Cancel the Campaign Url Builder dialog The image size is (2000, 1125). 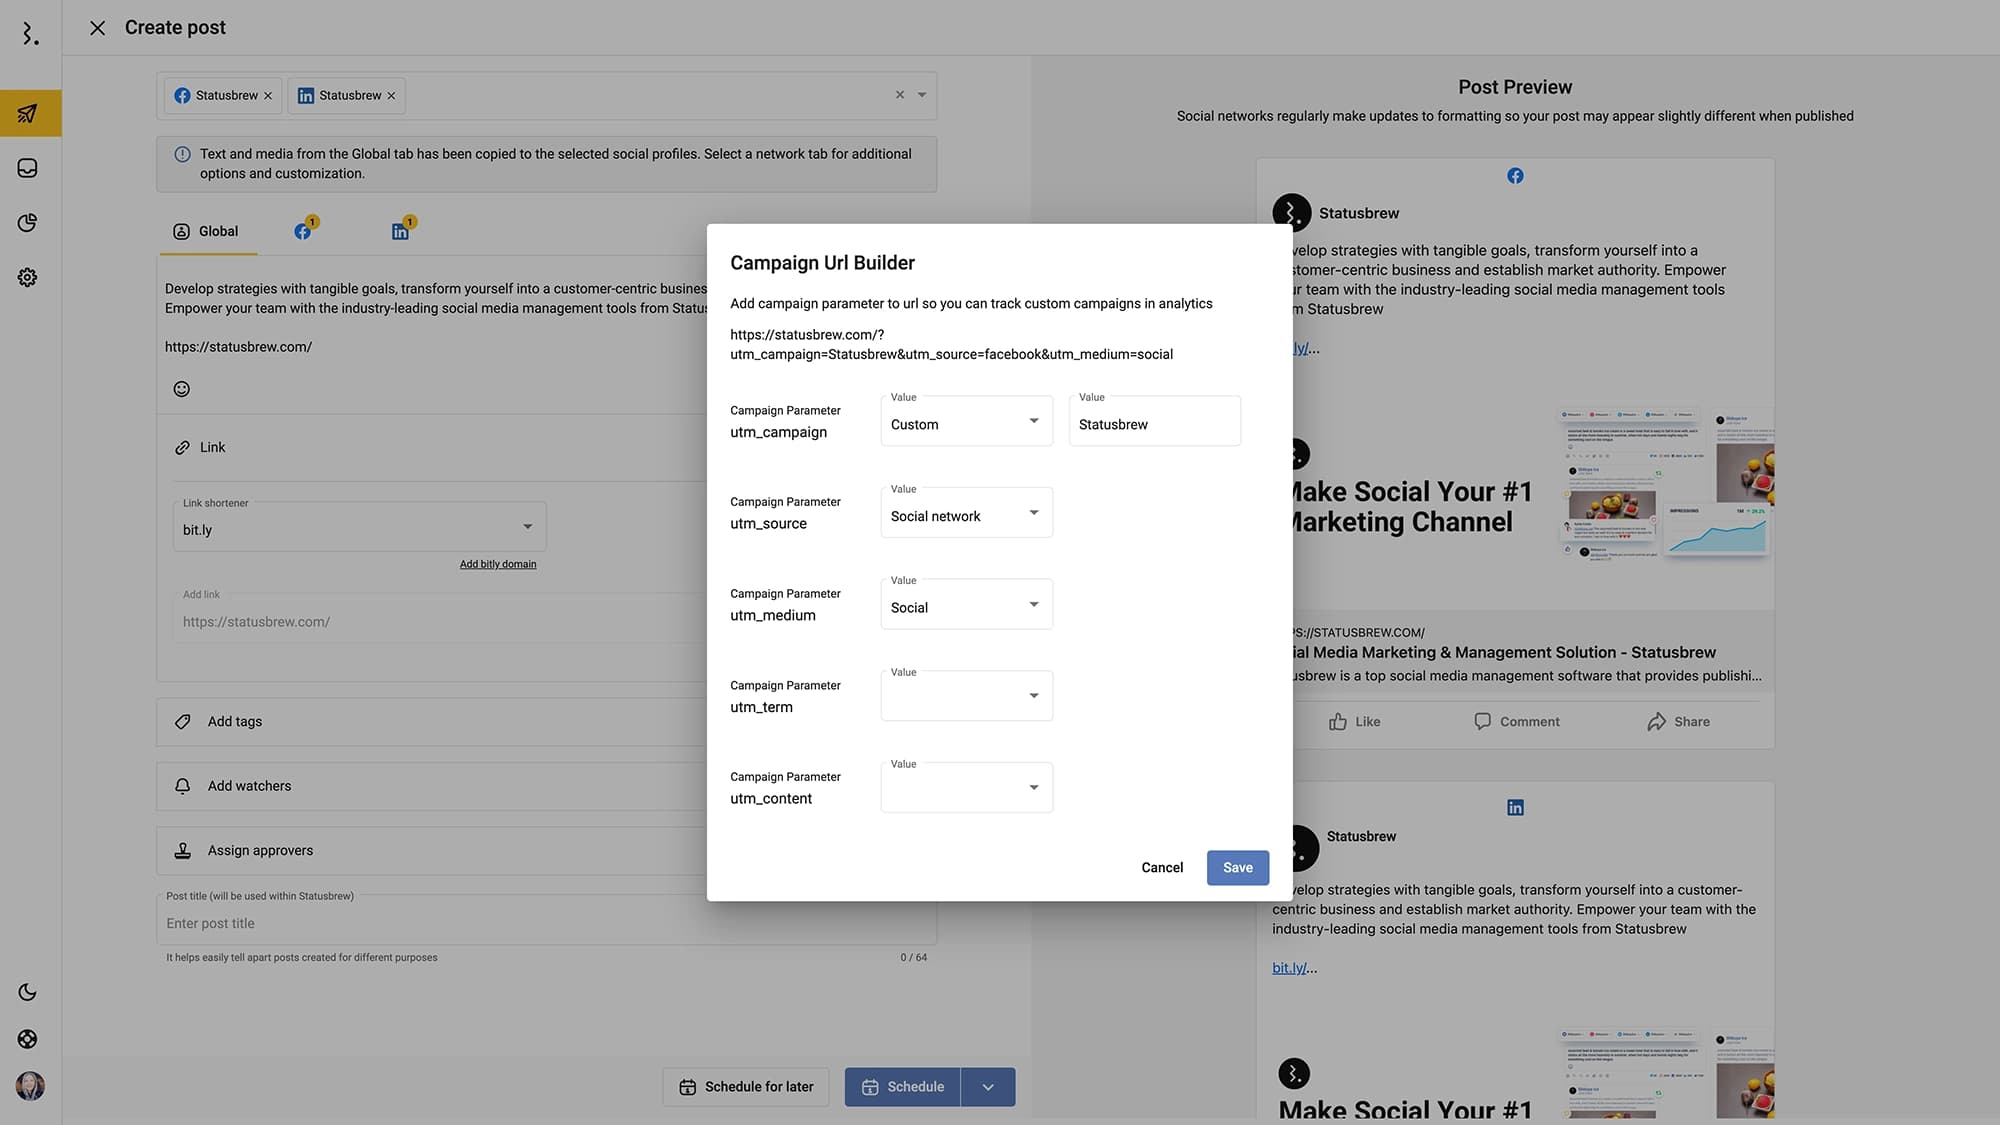pos(1162,868)
